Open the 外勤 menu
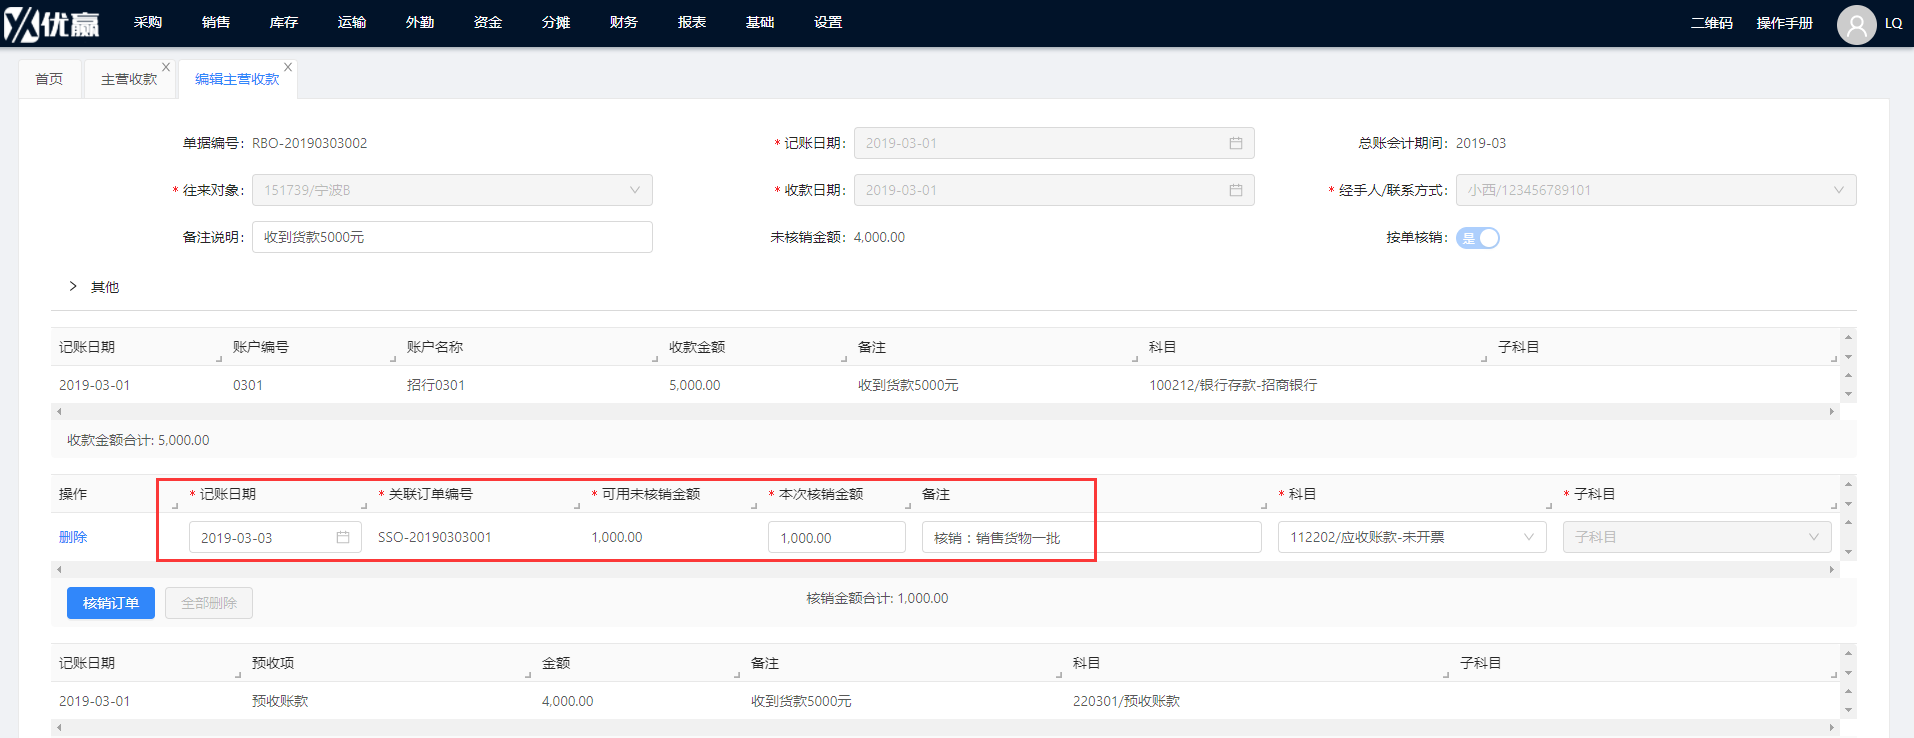Viewport: 1914px width, 738px height. click(420, 22)
